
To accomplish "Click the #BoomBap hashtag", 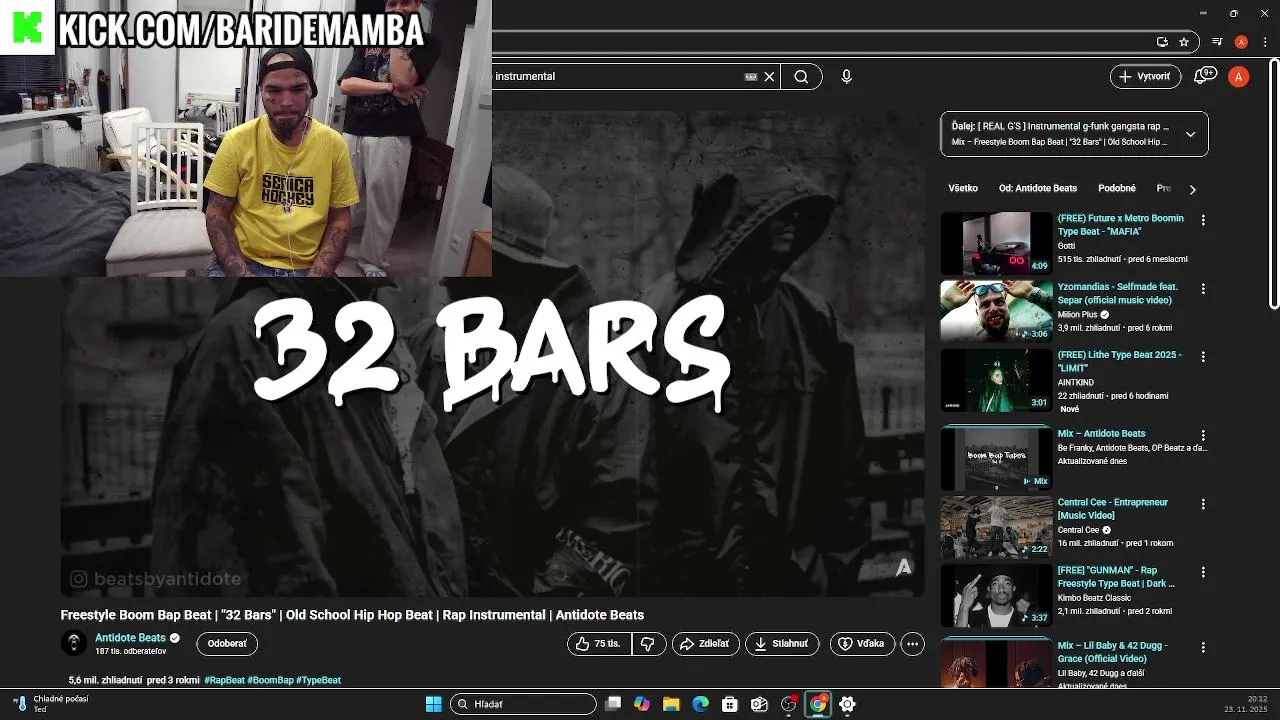I will [x=270, y=680].
